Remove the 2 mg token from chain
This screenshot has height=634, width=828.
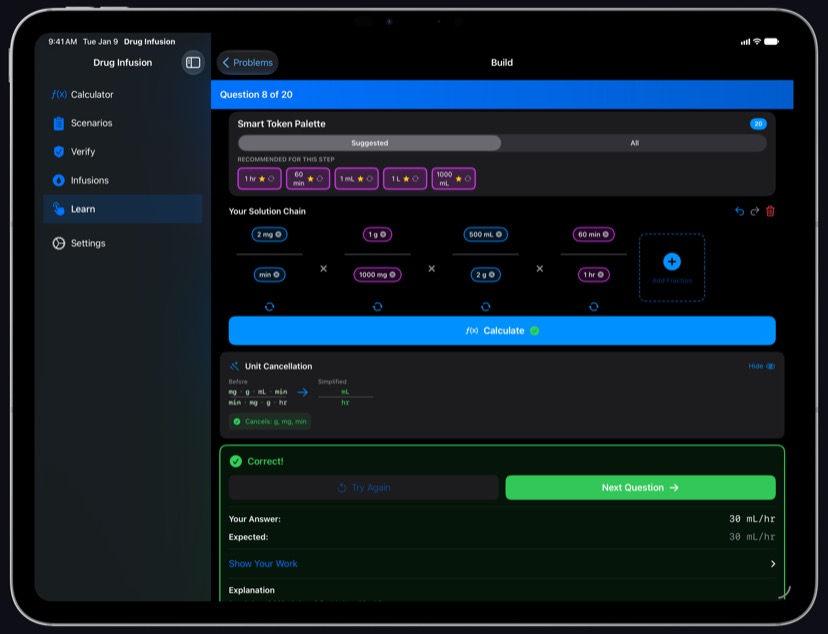[x=278, y=234]
